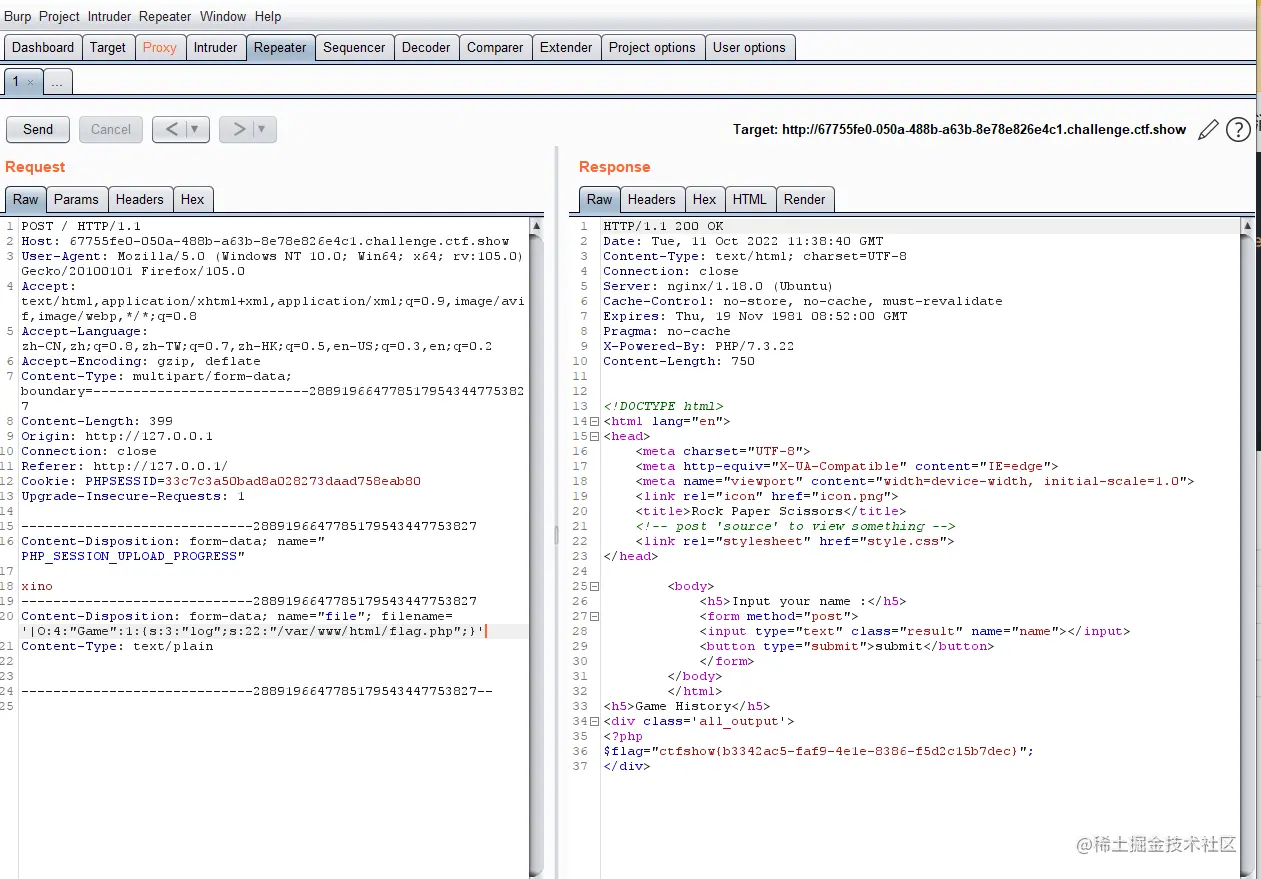Open the back history dropdown arrow
The width and height of the screenshot is (1261, 879).
point(195,129)
